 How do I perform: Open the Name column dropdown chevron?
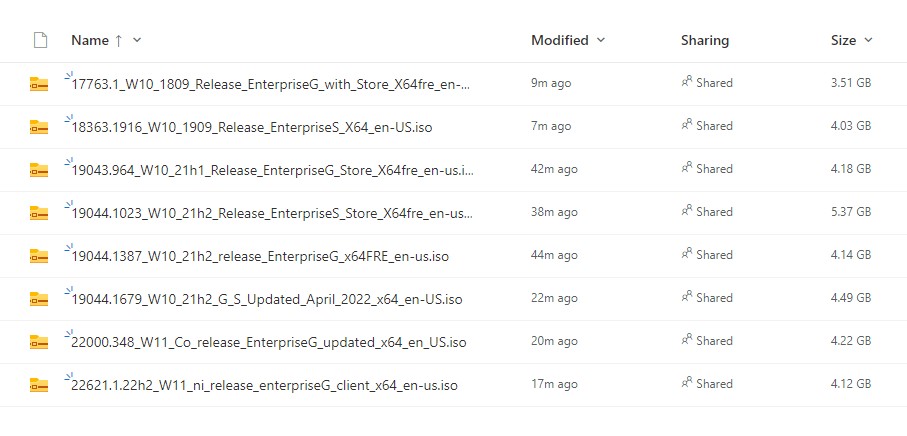pyautogui.click(x=137, y=41)
